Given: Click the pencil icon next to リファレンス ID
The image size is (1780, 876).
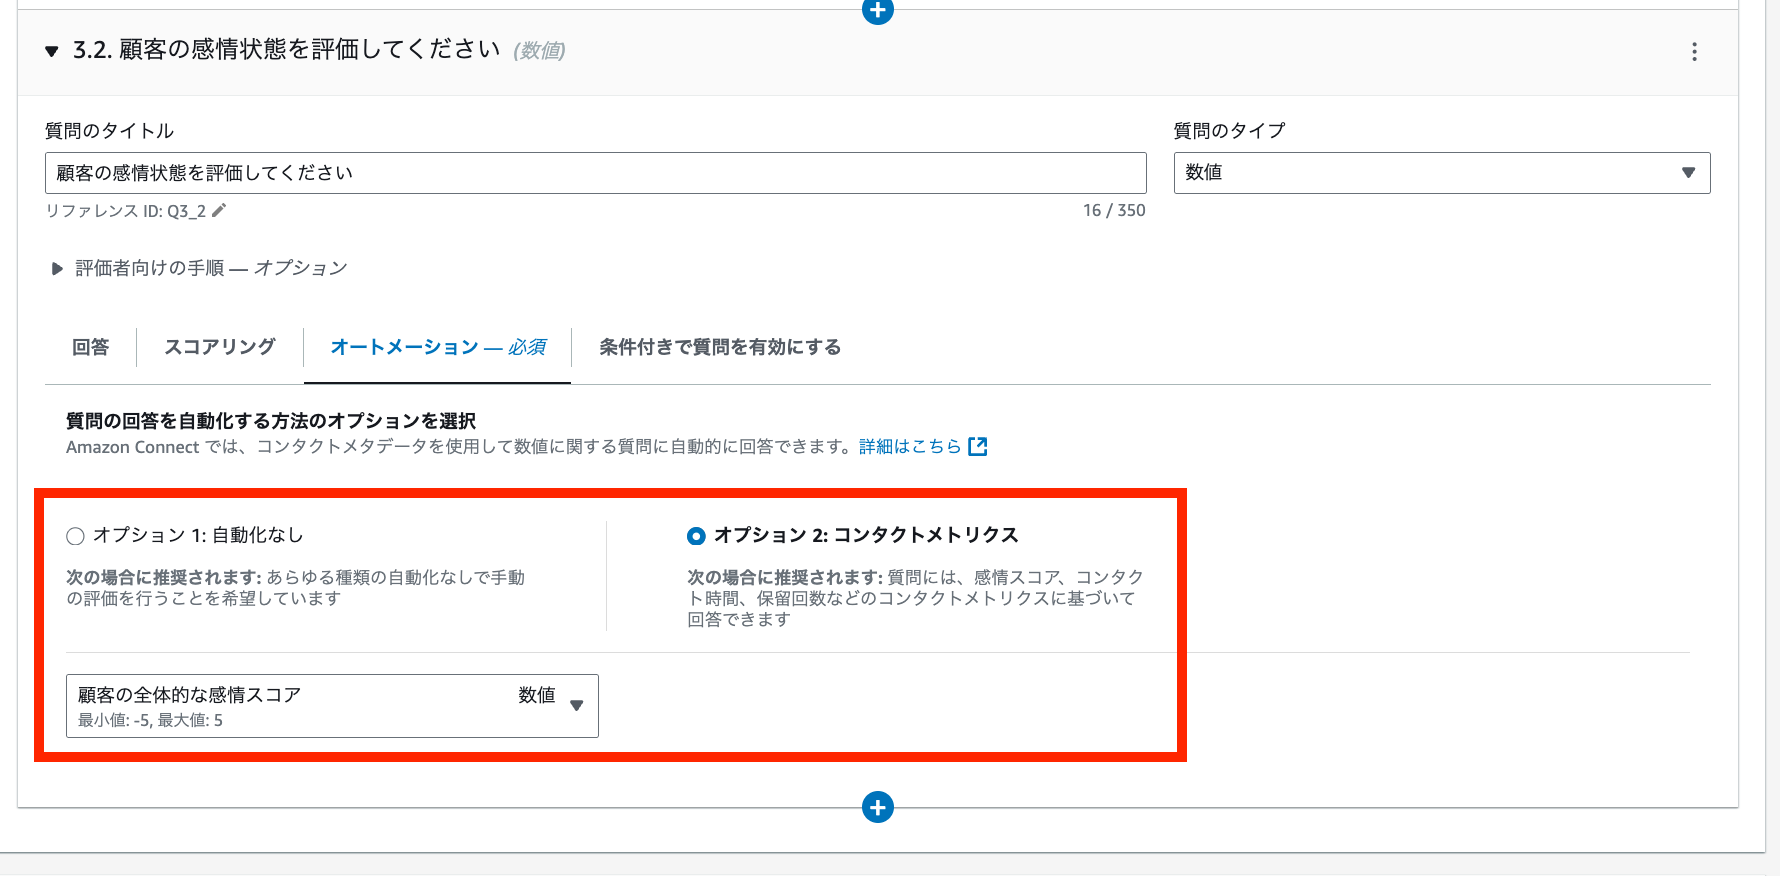Looking at the screenshot, I should pos(219,210).
